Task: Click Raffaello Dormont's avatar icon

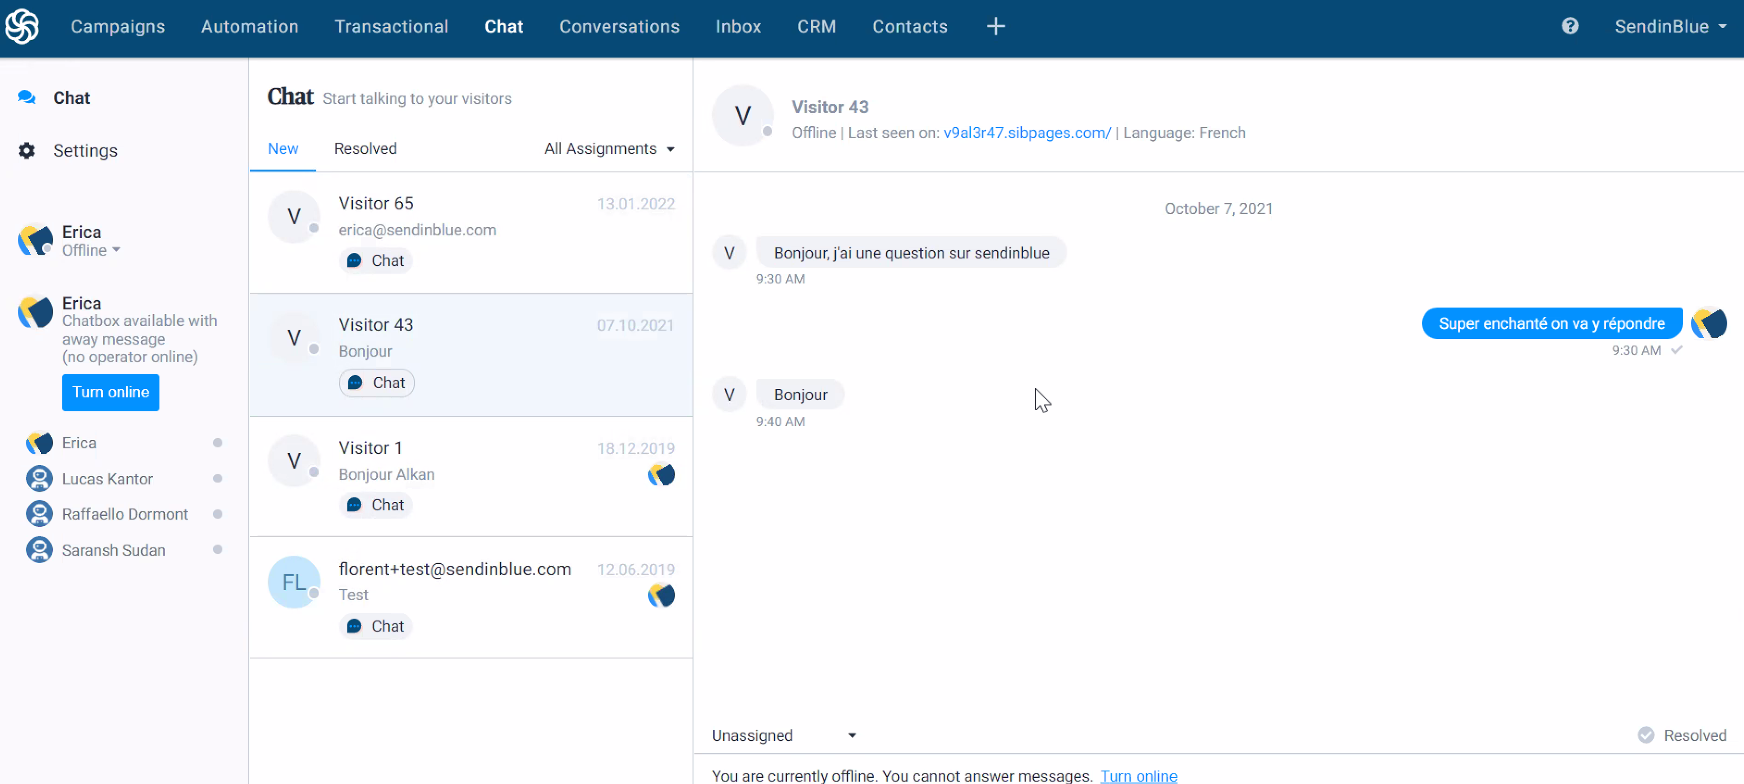Action: (x=39, y=514)
